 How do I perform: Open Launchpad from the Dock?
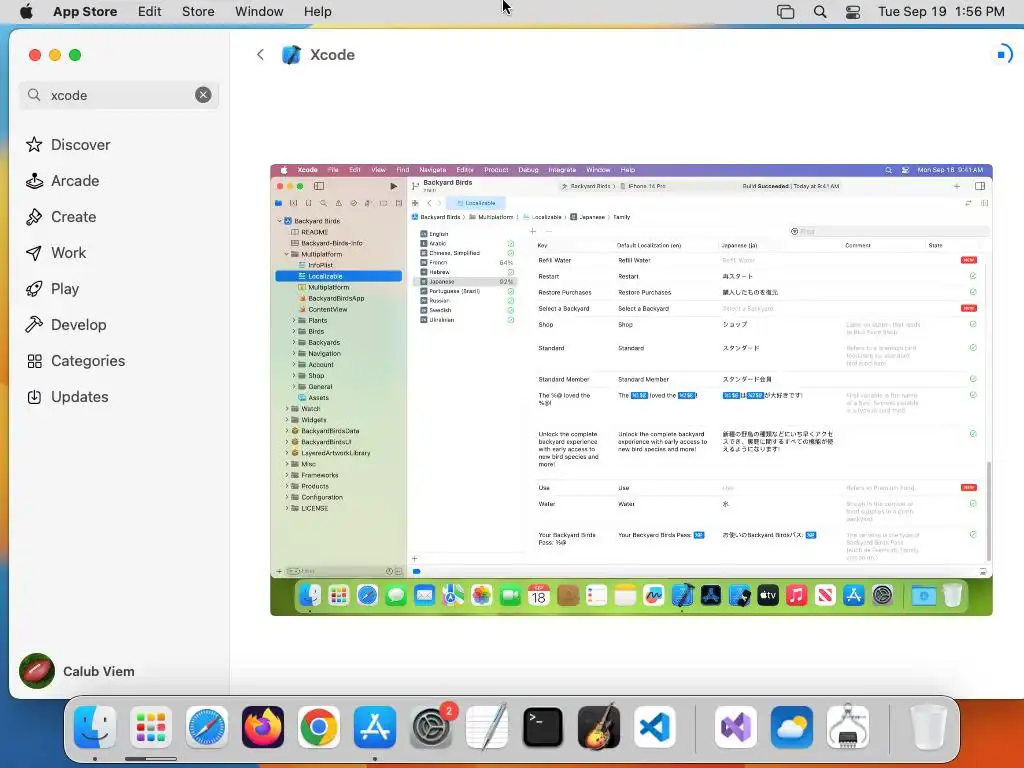coord(151,727)
